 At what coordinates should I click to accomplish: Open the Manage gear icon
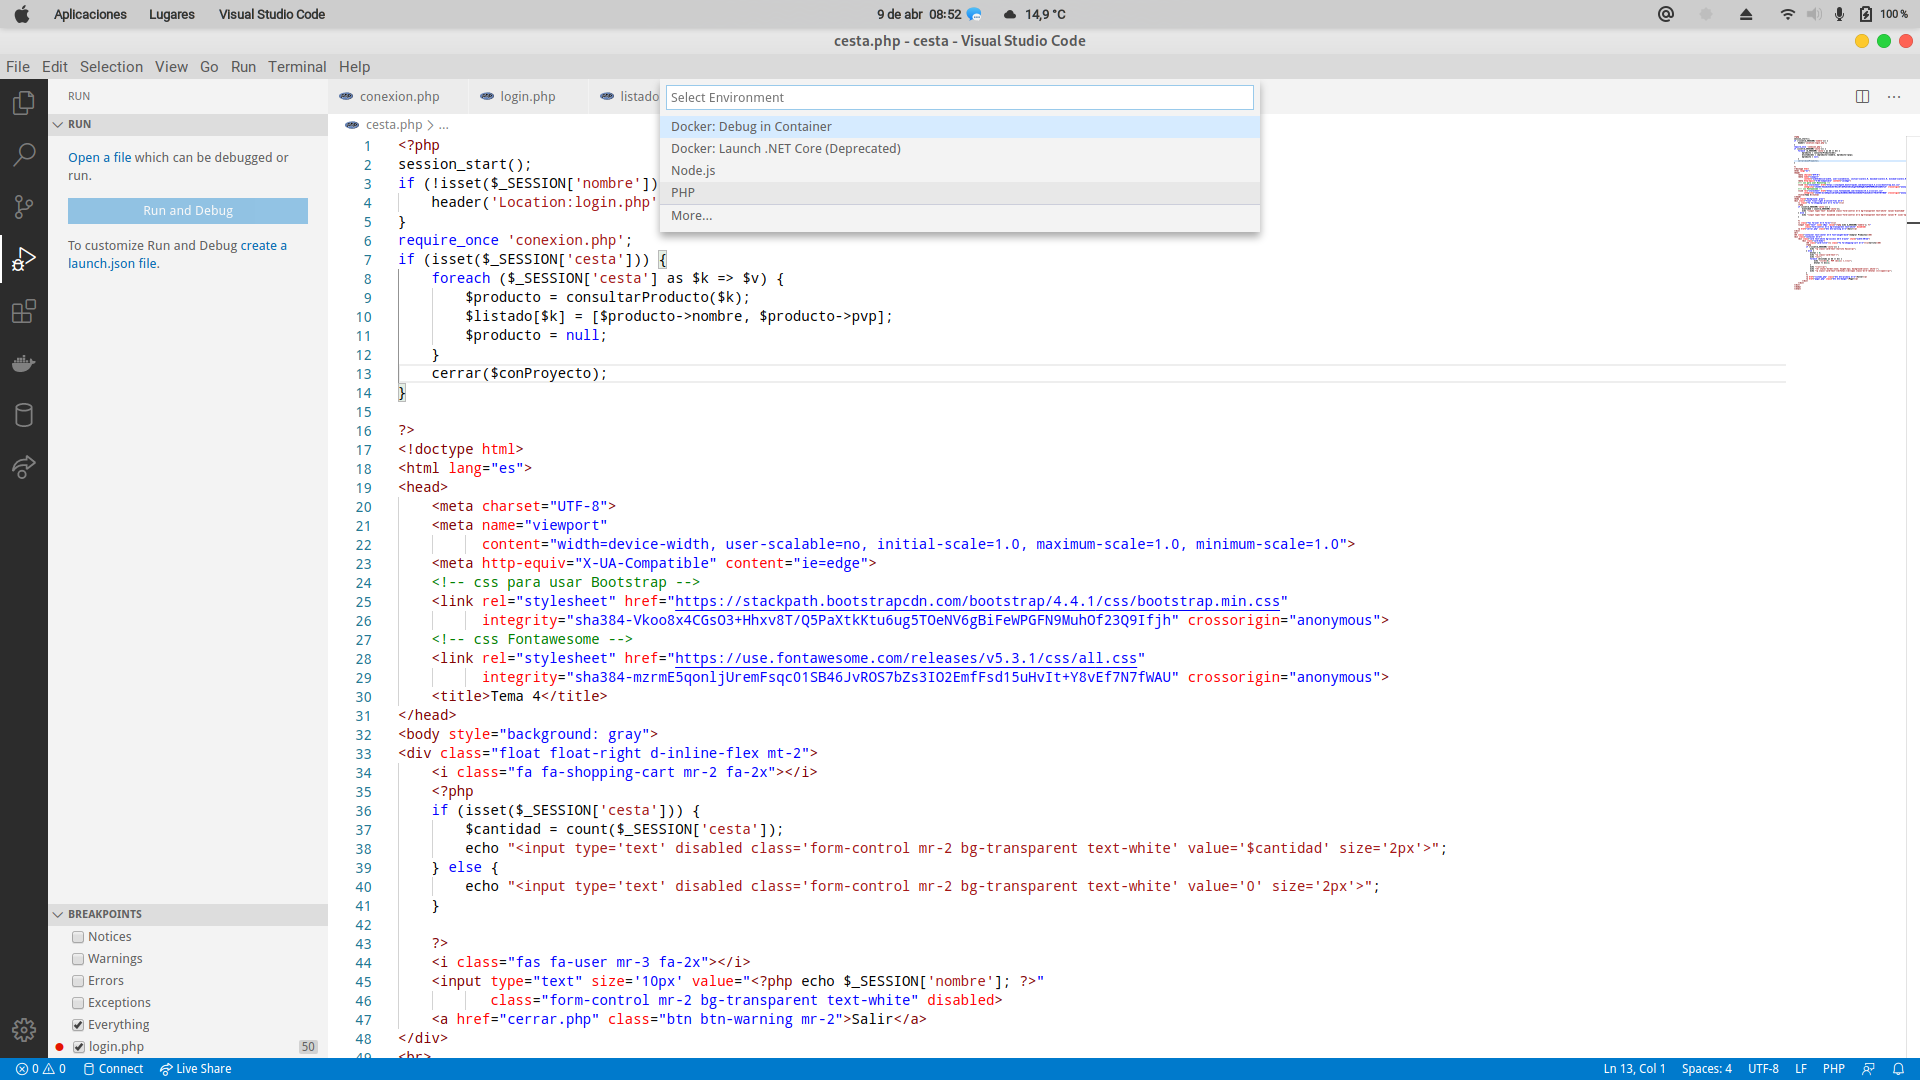pos(24,1030)
